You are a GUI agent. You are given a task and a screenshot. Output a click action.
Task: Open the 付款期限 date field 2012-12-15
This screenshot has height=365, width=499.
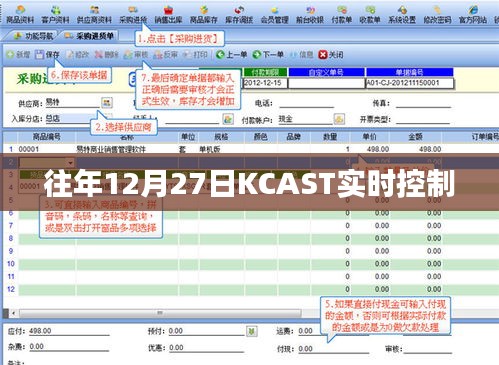coord(265,83)
